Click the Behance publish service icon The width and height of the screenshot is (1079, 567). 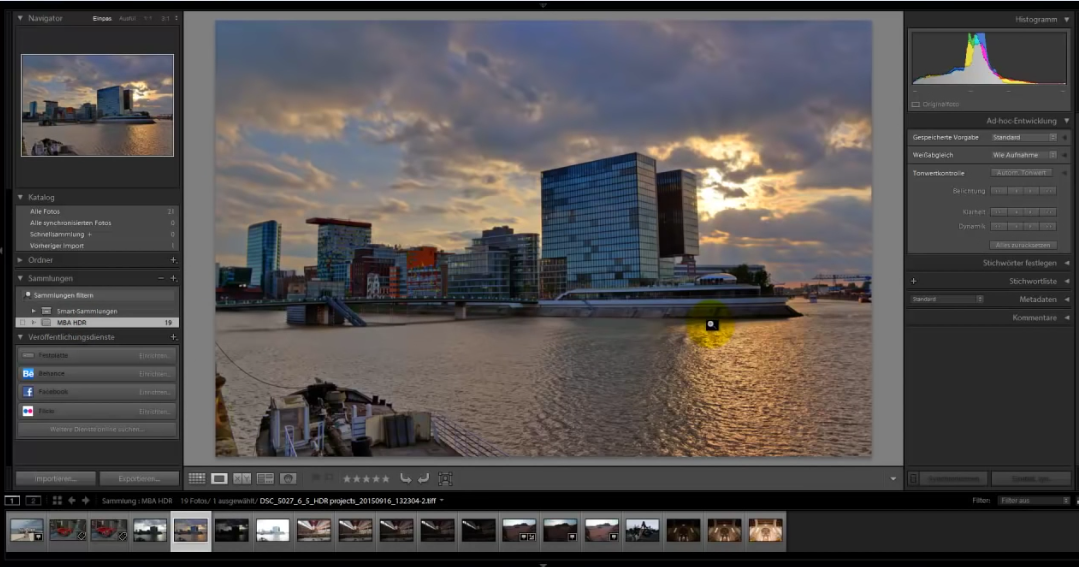[x=28, y=373]
